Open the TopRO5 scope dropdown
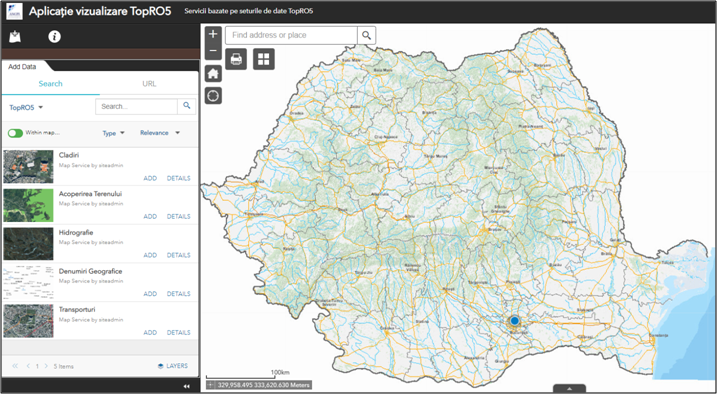717x394 pixels. pyautogui.click(x=26, y=107)
